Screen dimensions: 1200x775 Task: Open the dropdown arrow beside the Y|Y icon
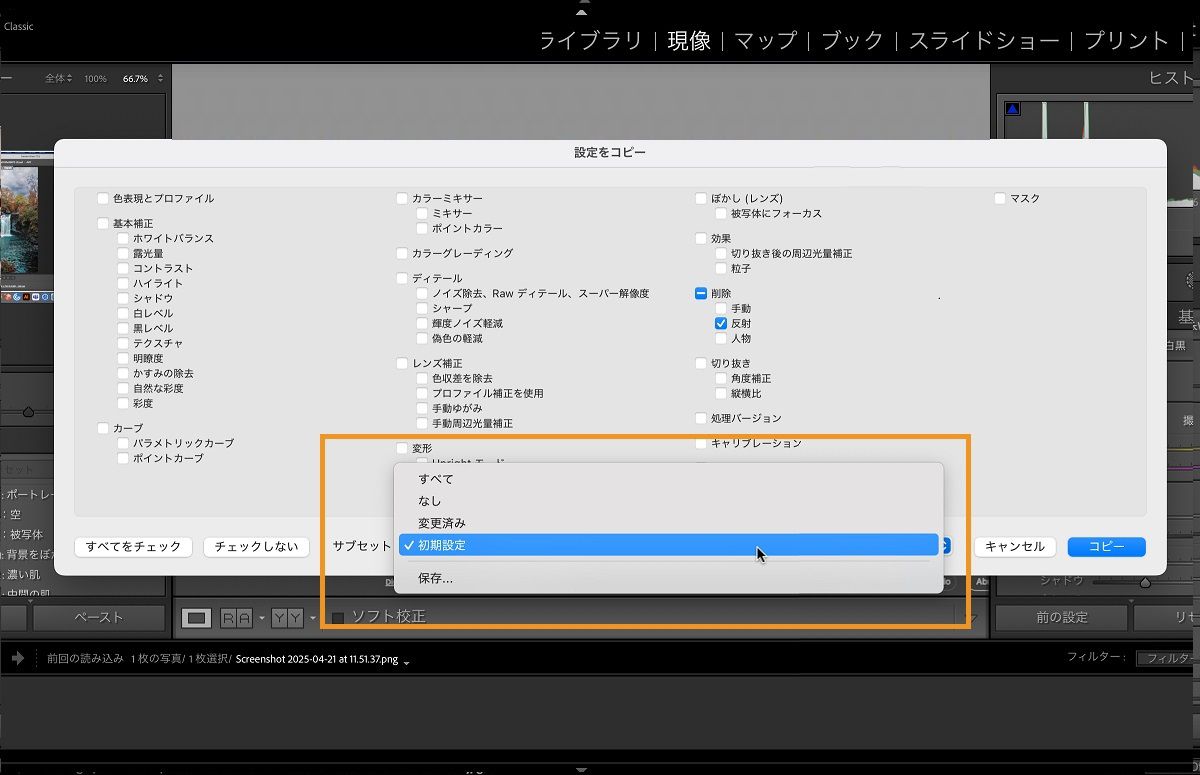[312, 615]
